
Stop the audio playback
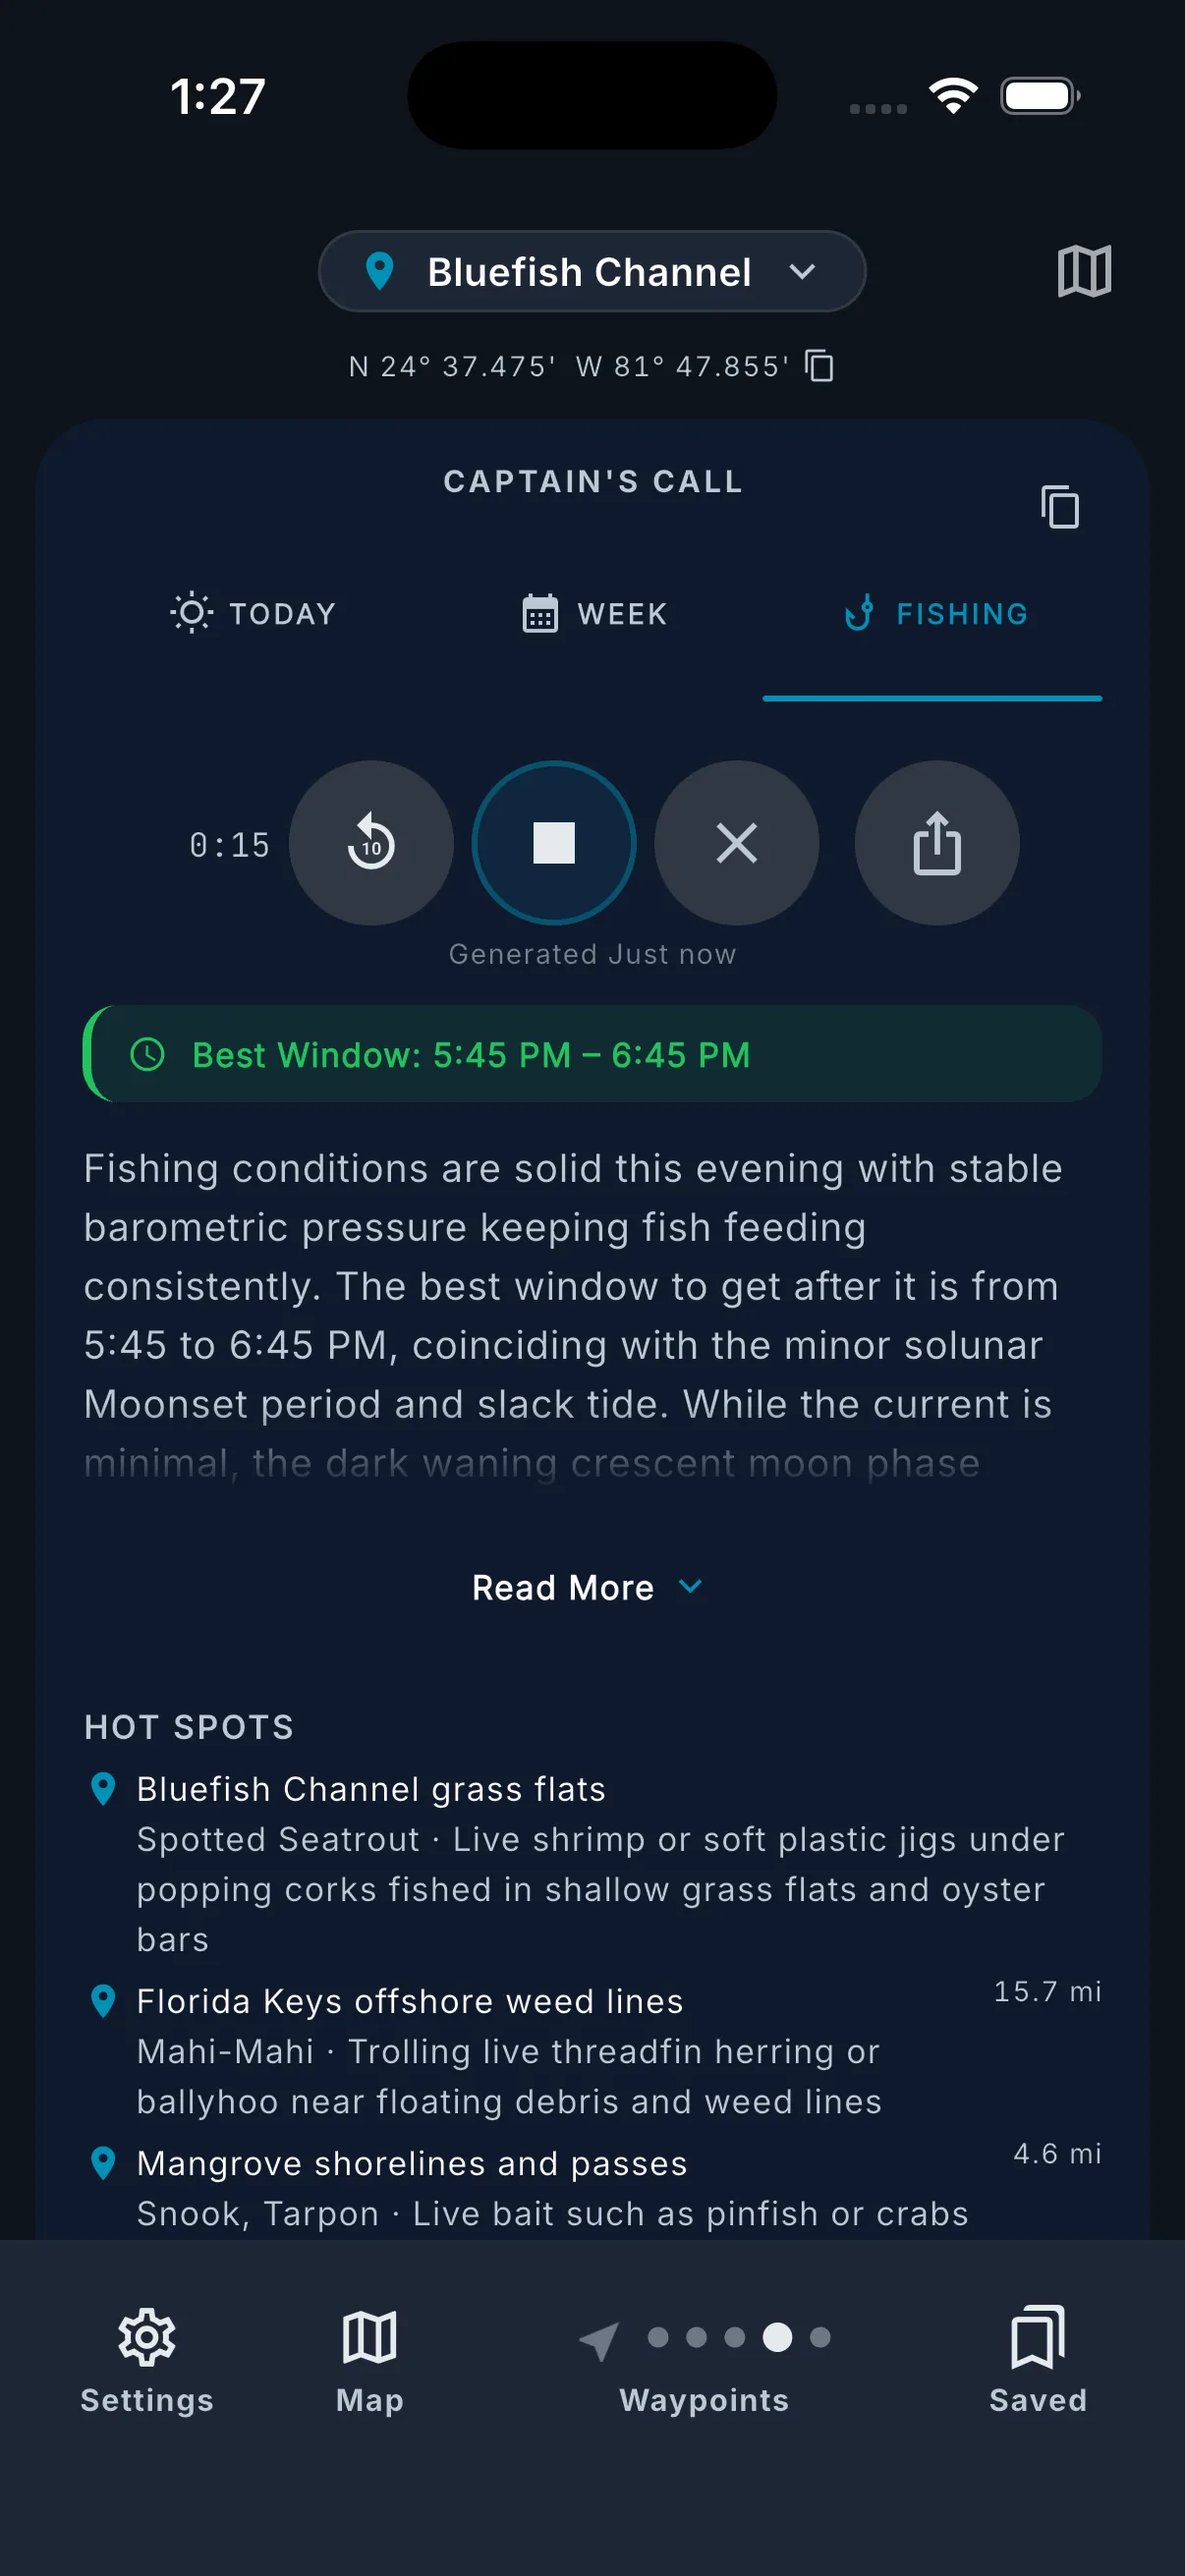click(x=554, y=843)
